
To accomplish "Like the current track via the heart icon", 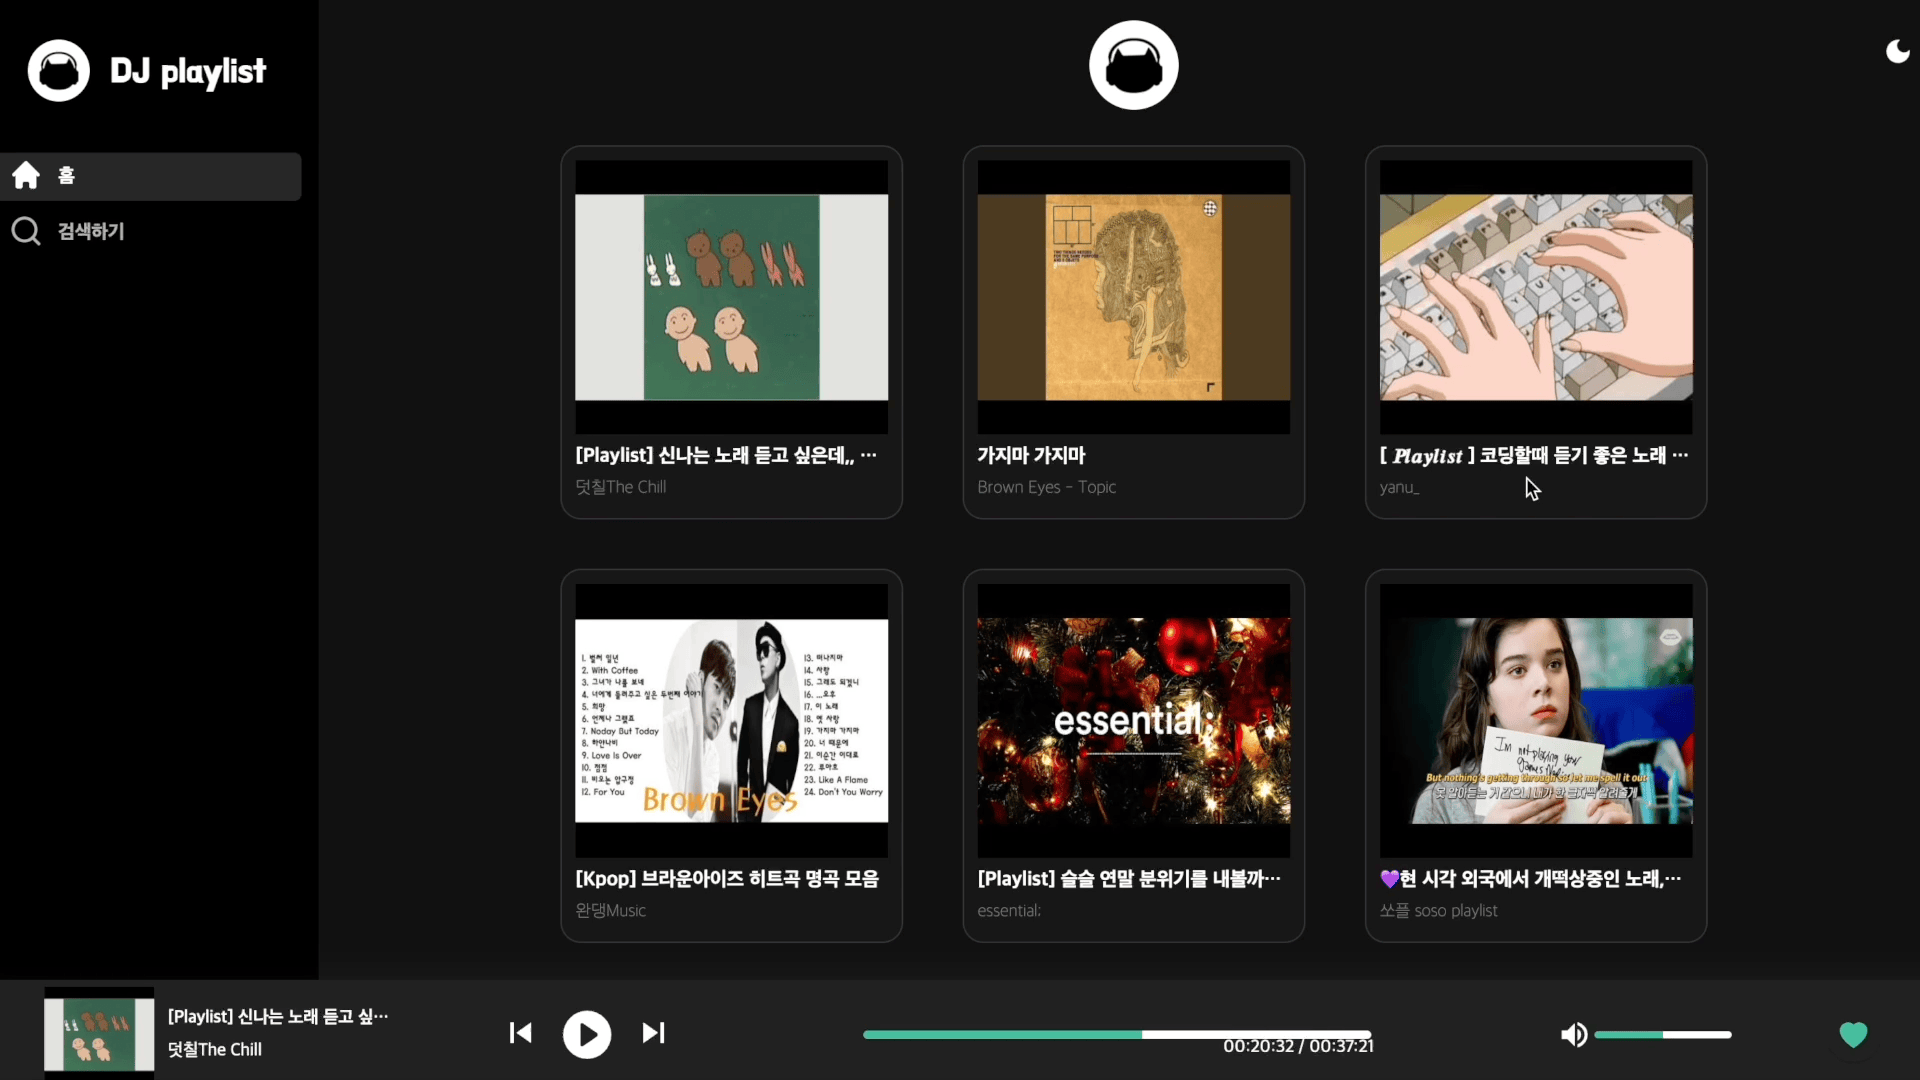I will (1853, 1035).
